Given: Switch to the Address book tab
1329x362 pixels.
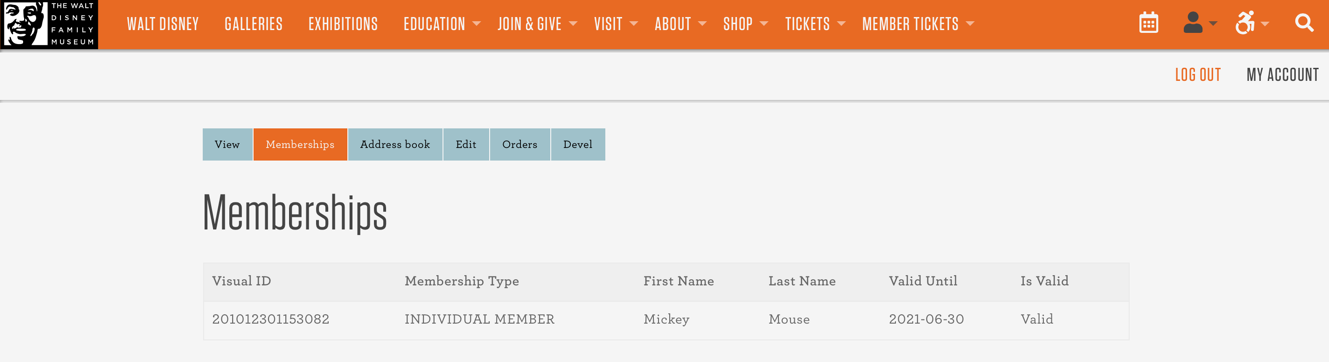Looking at the screenshot, I should click(x=395, y=144).
